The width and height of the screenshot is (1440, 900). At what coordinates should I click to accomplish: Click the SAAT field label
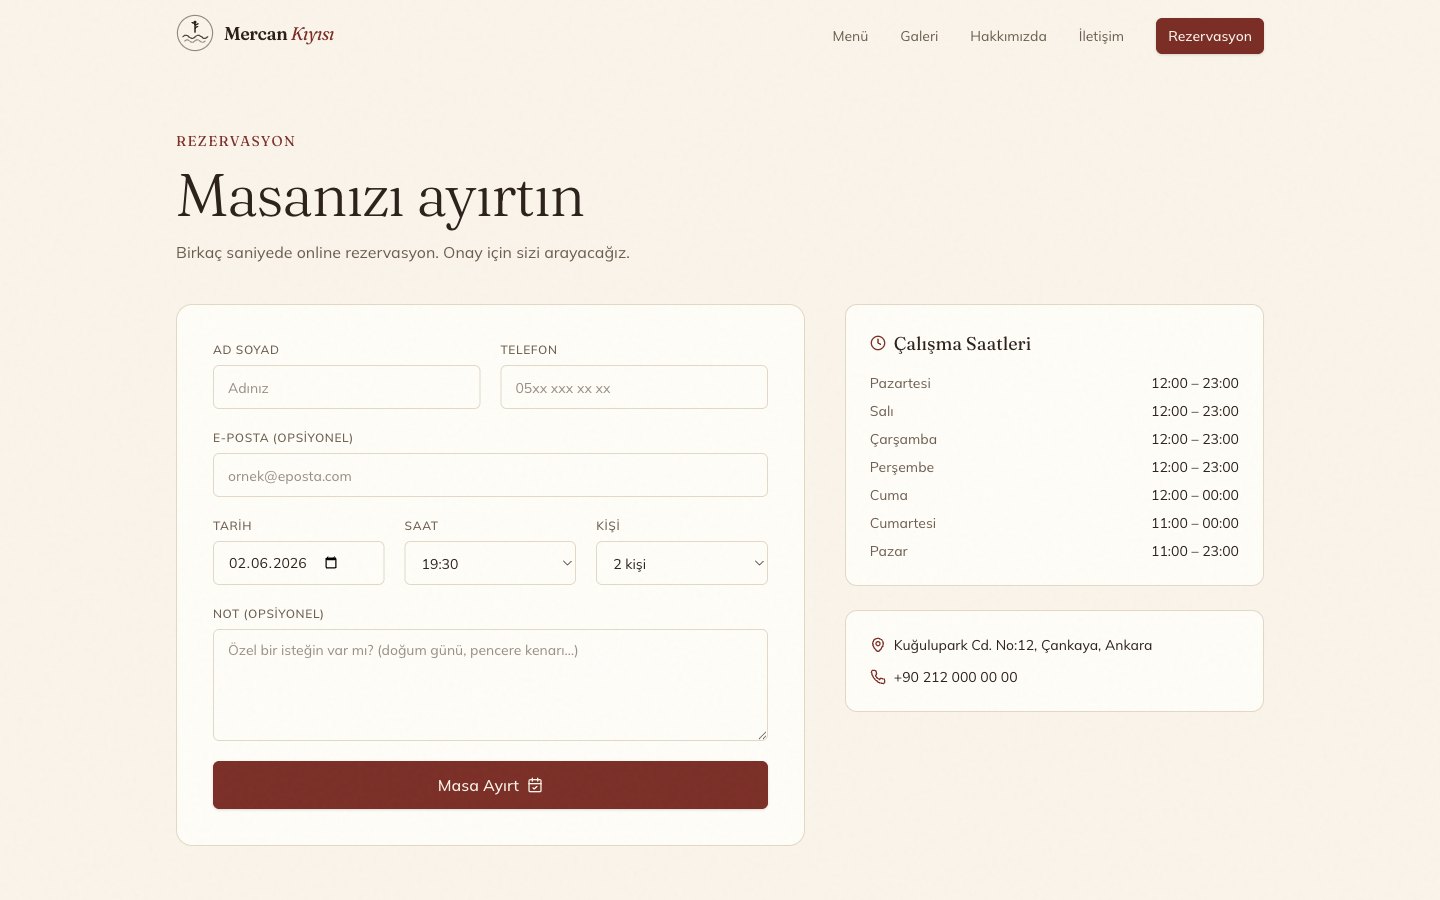[x=421, y=526]
